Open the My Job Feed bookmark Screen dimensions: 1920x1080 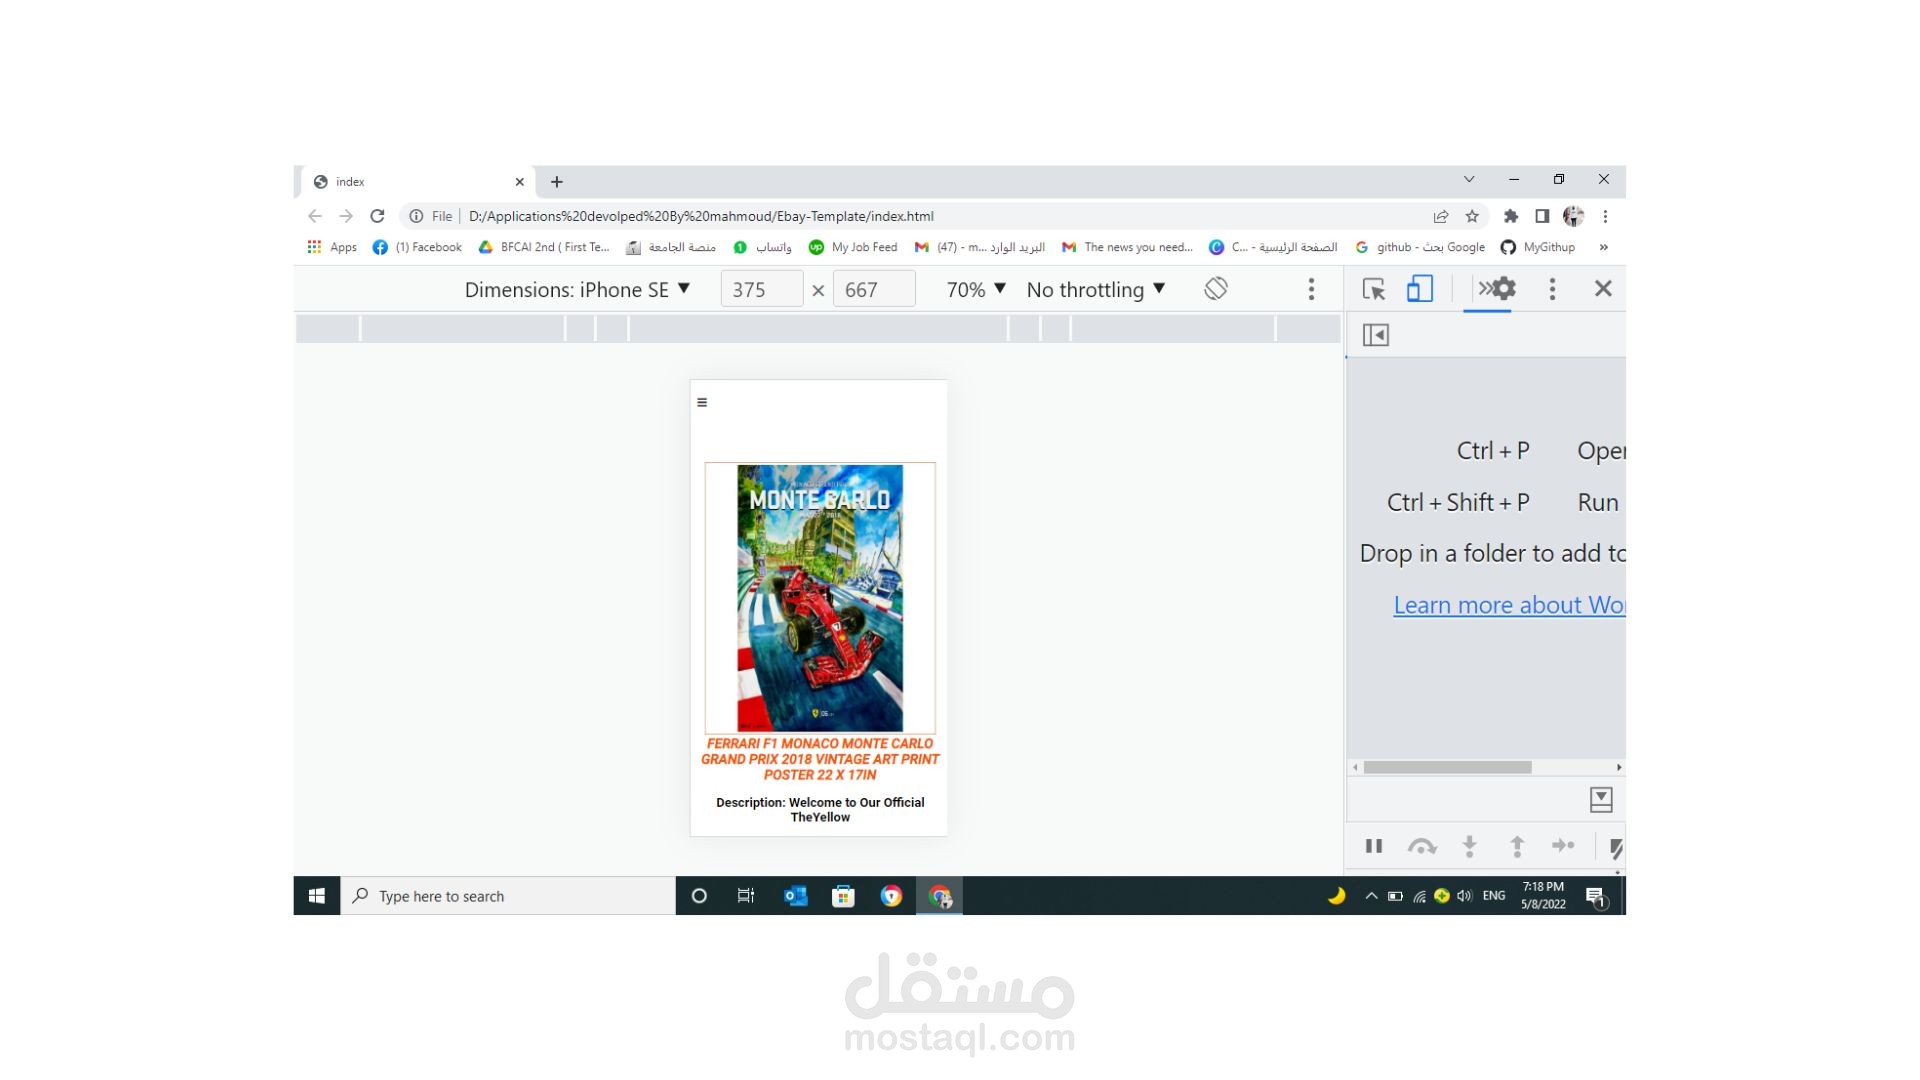853,247
